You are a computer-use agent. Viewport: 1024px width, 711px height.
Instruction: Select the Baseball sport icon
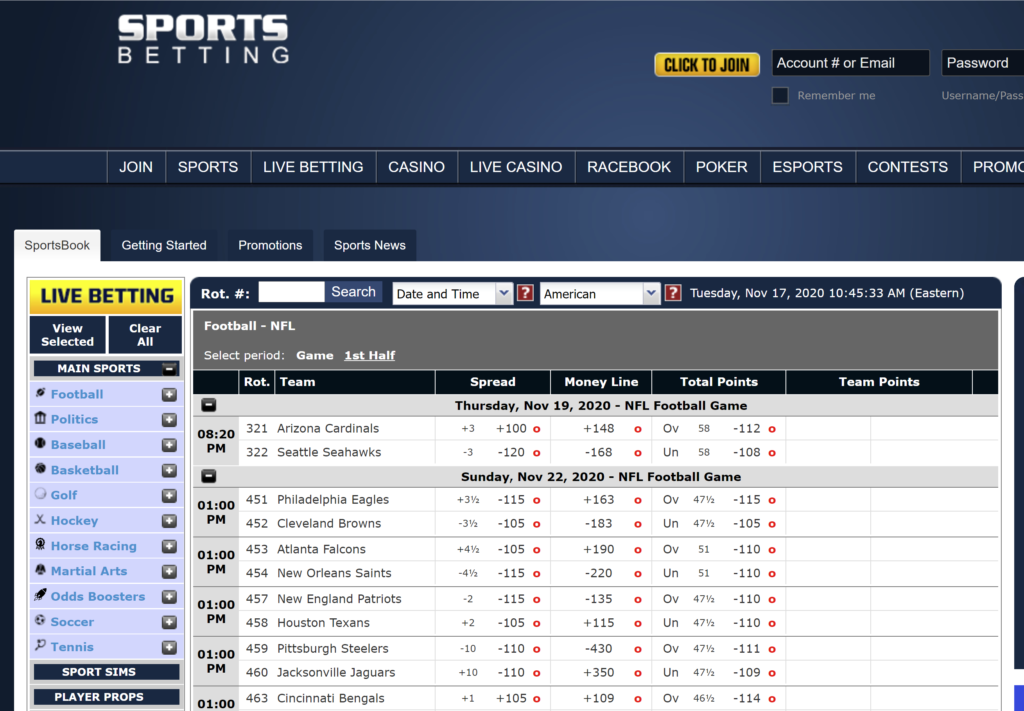click(40, 444)
